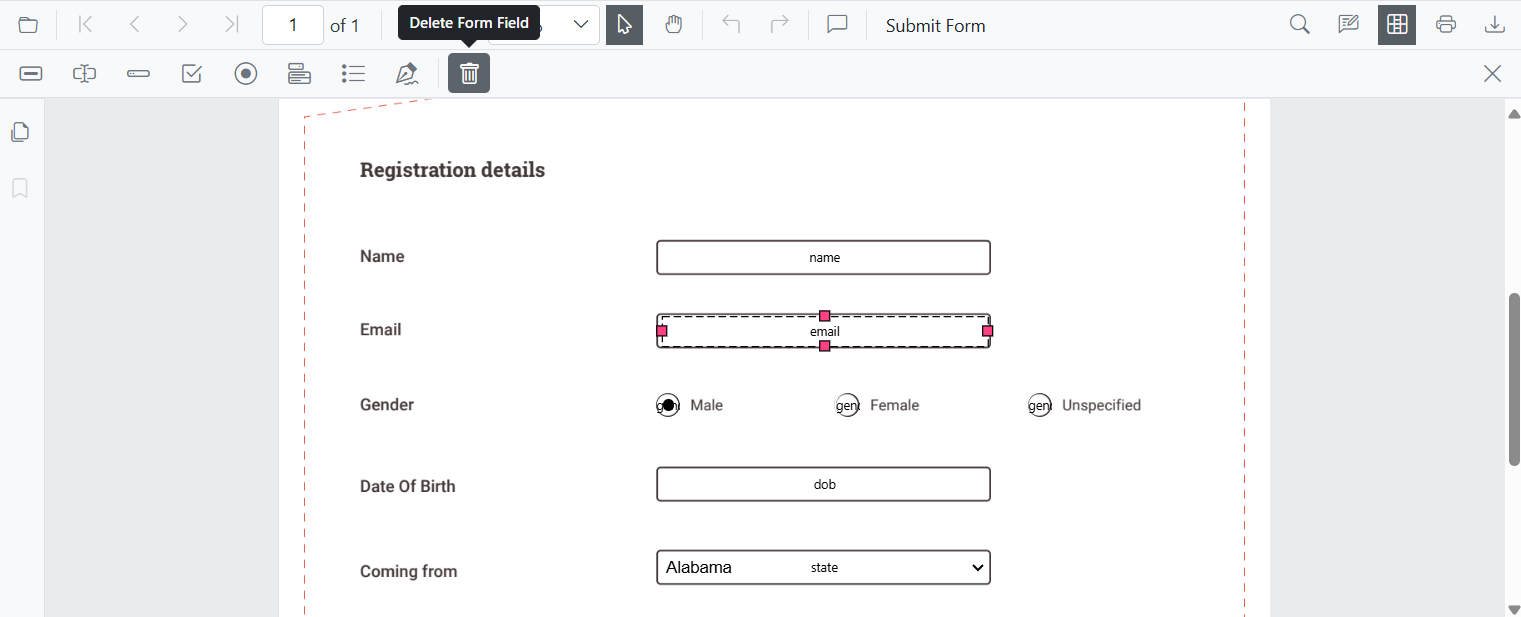Undo the last action
Viewport: 1521px width, 617px height.
[732, 25]
